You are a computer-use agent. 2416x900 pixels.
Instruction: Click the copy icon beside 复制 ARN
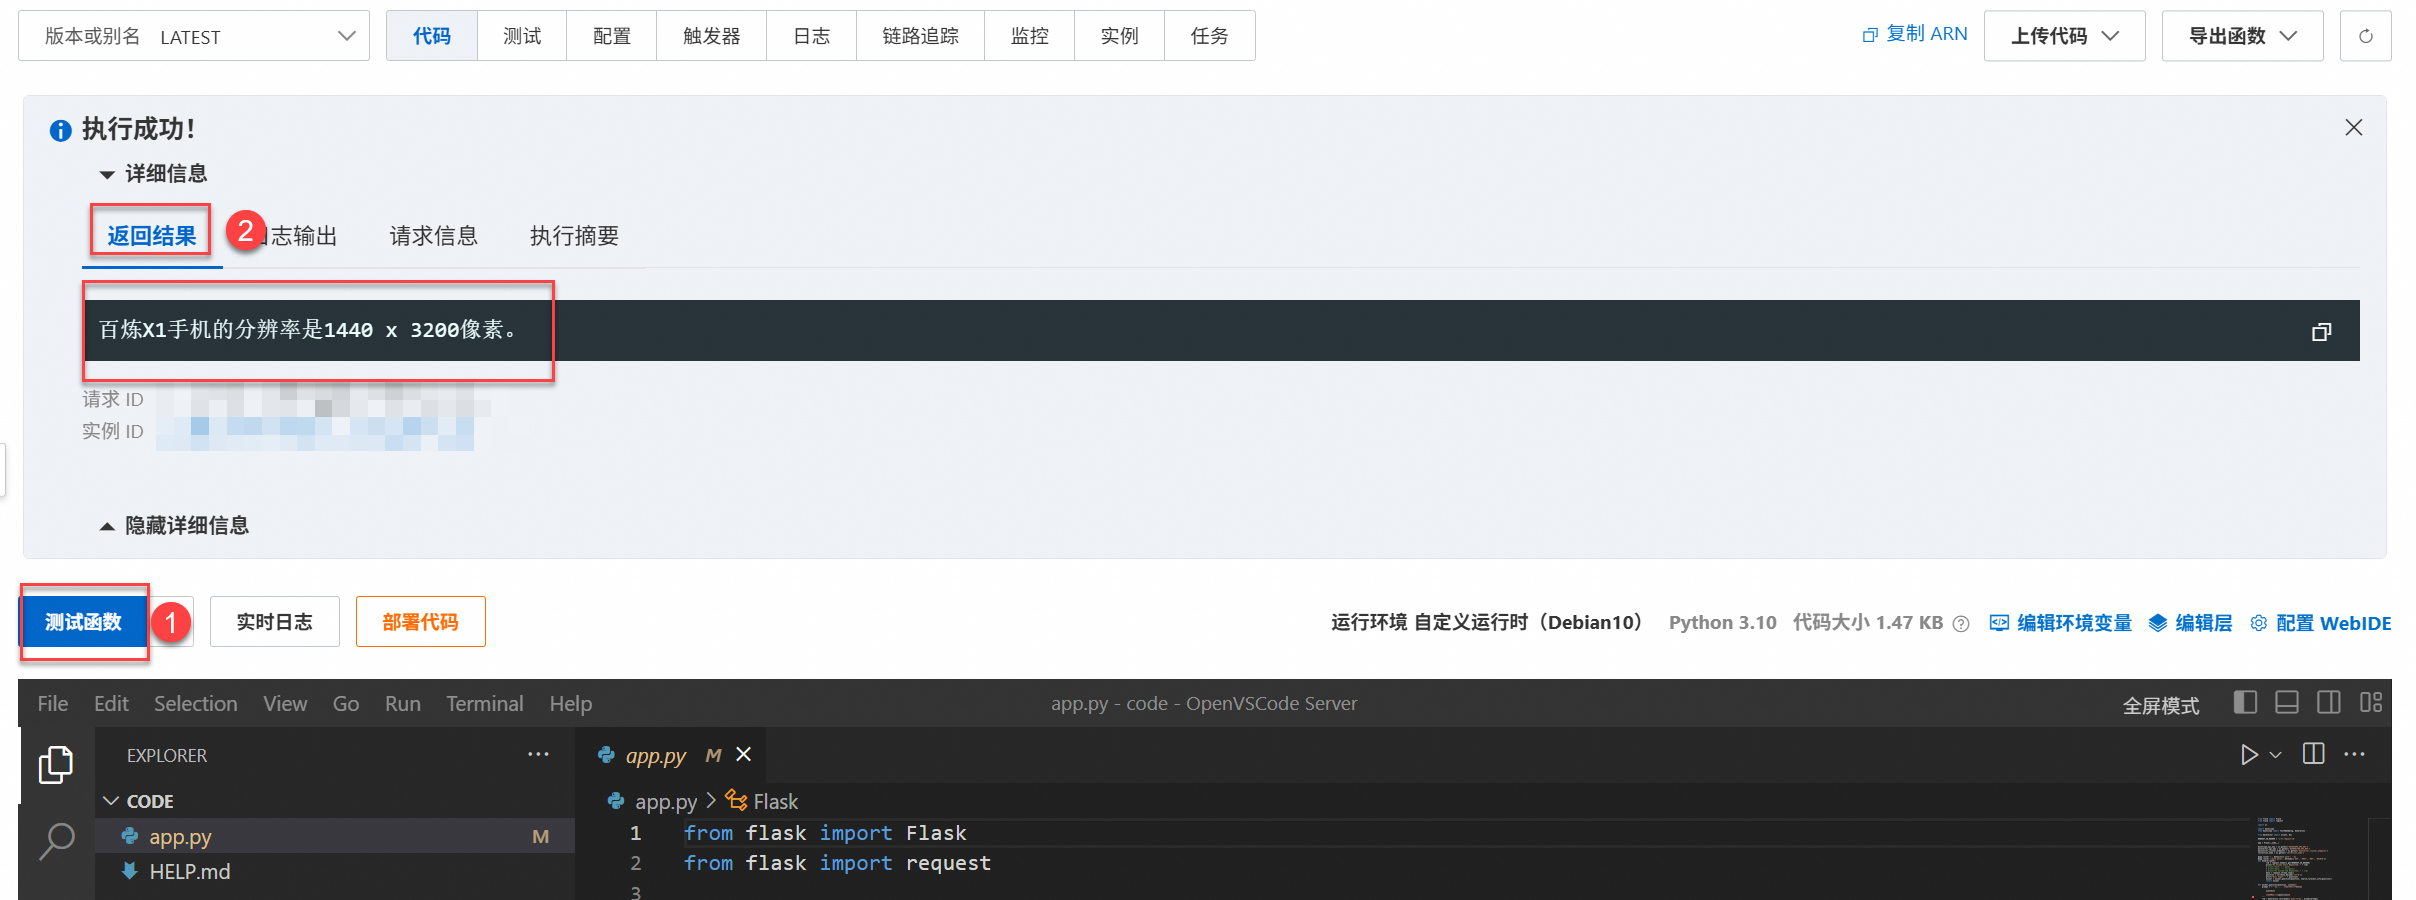pos(1870,35)
